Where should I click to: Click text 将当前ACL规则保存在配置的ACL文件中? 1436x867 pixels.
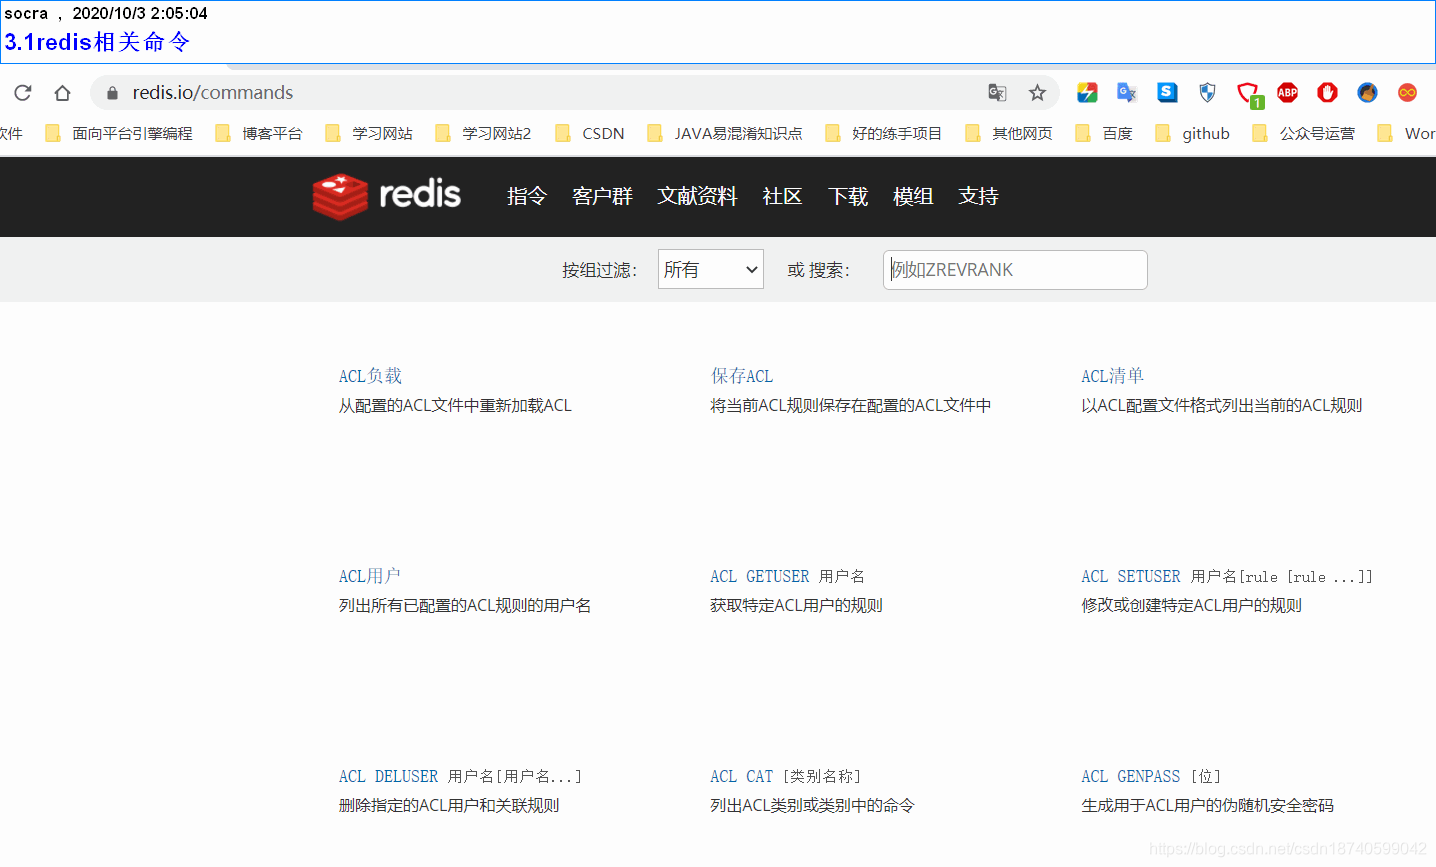pos(851,405)
